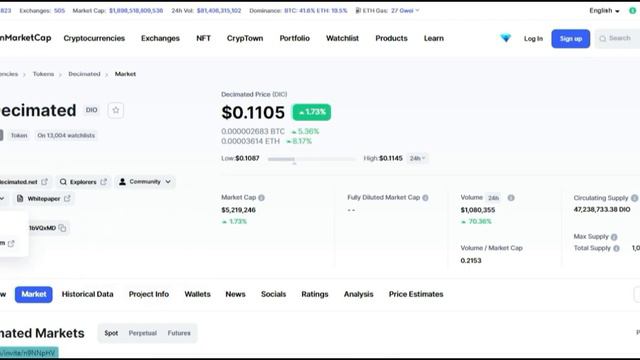Viewport: 640px width, 360px height.
Task: Click the CoinMarketCap logo
Action: pyautogui.click(x=25, y=38)
